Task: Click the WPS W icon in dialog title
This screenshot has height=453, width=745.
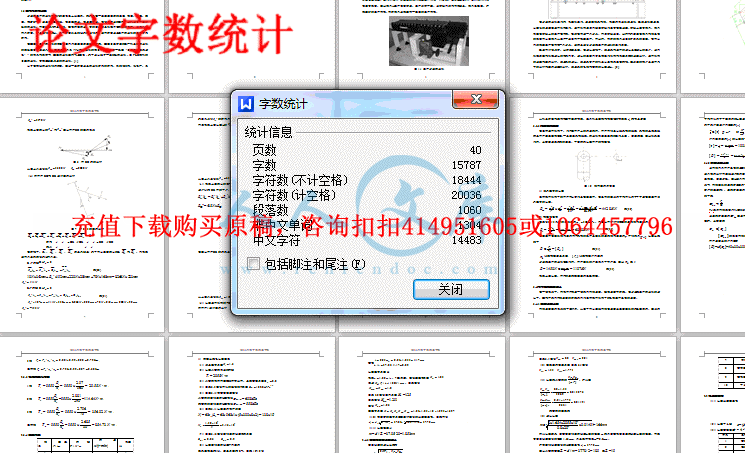Action: point(246,104)
